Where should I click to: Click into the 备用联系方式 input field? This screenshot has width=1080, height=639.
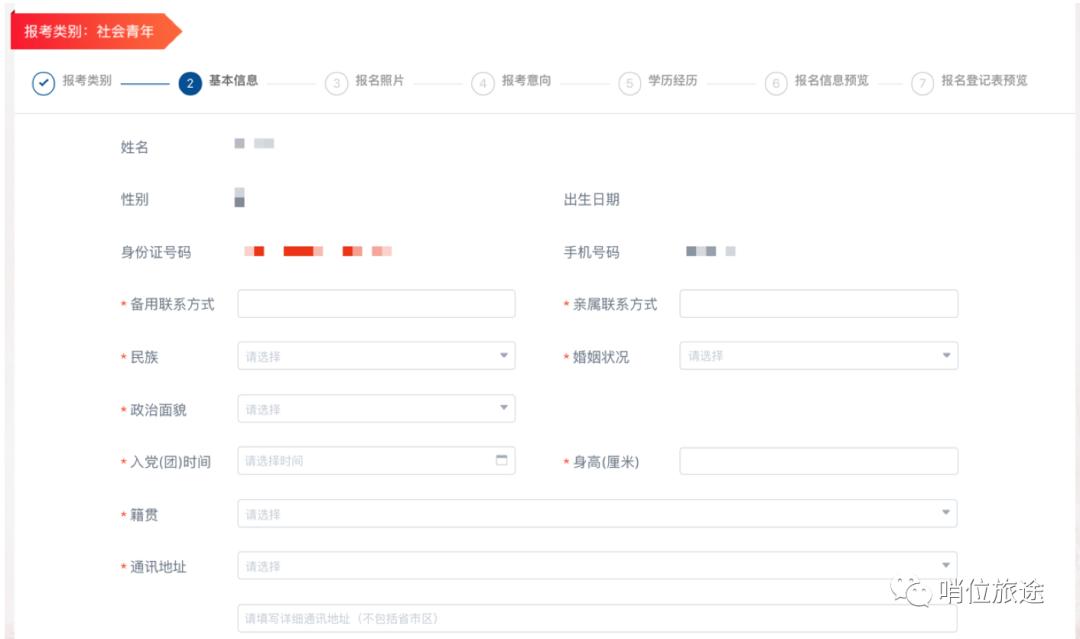coord(376,303)
